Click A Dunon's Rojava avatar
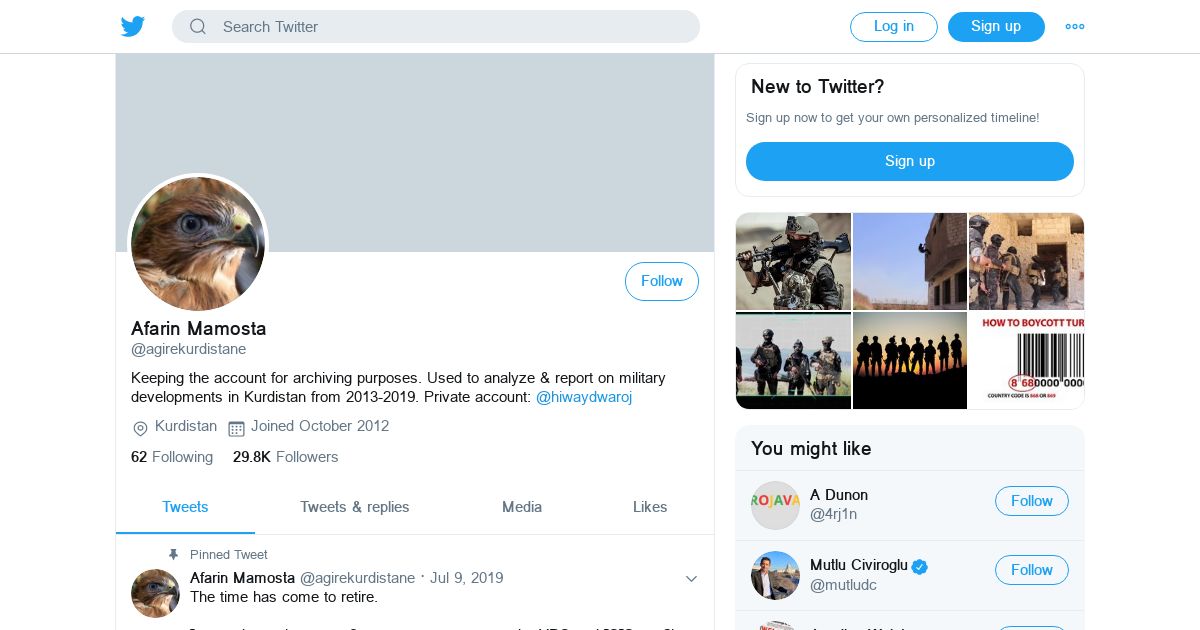1200x630 pixels. click(x=775, y=505)
